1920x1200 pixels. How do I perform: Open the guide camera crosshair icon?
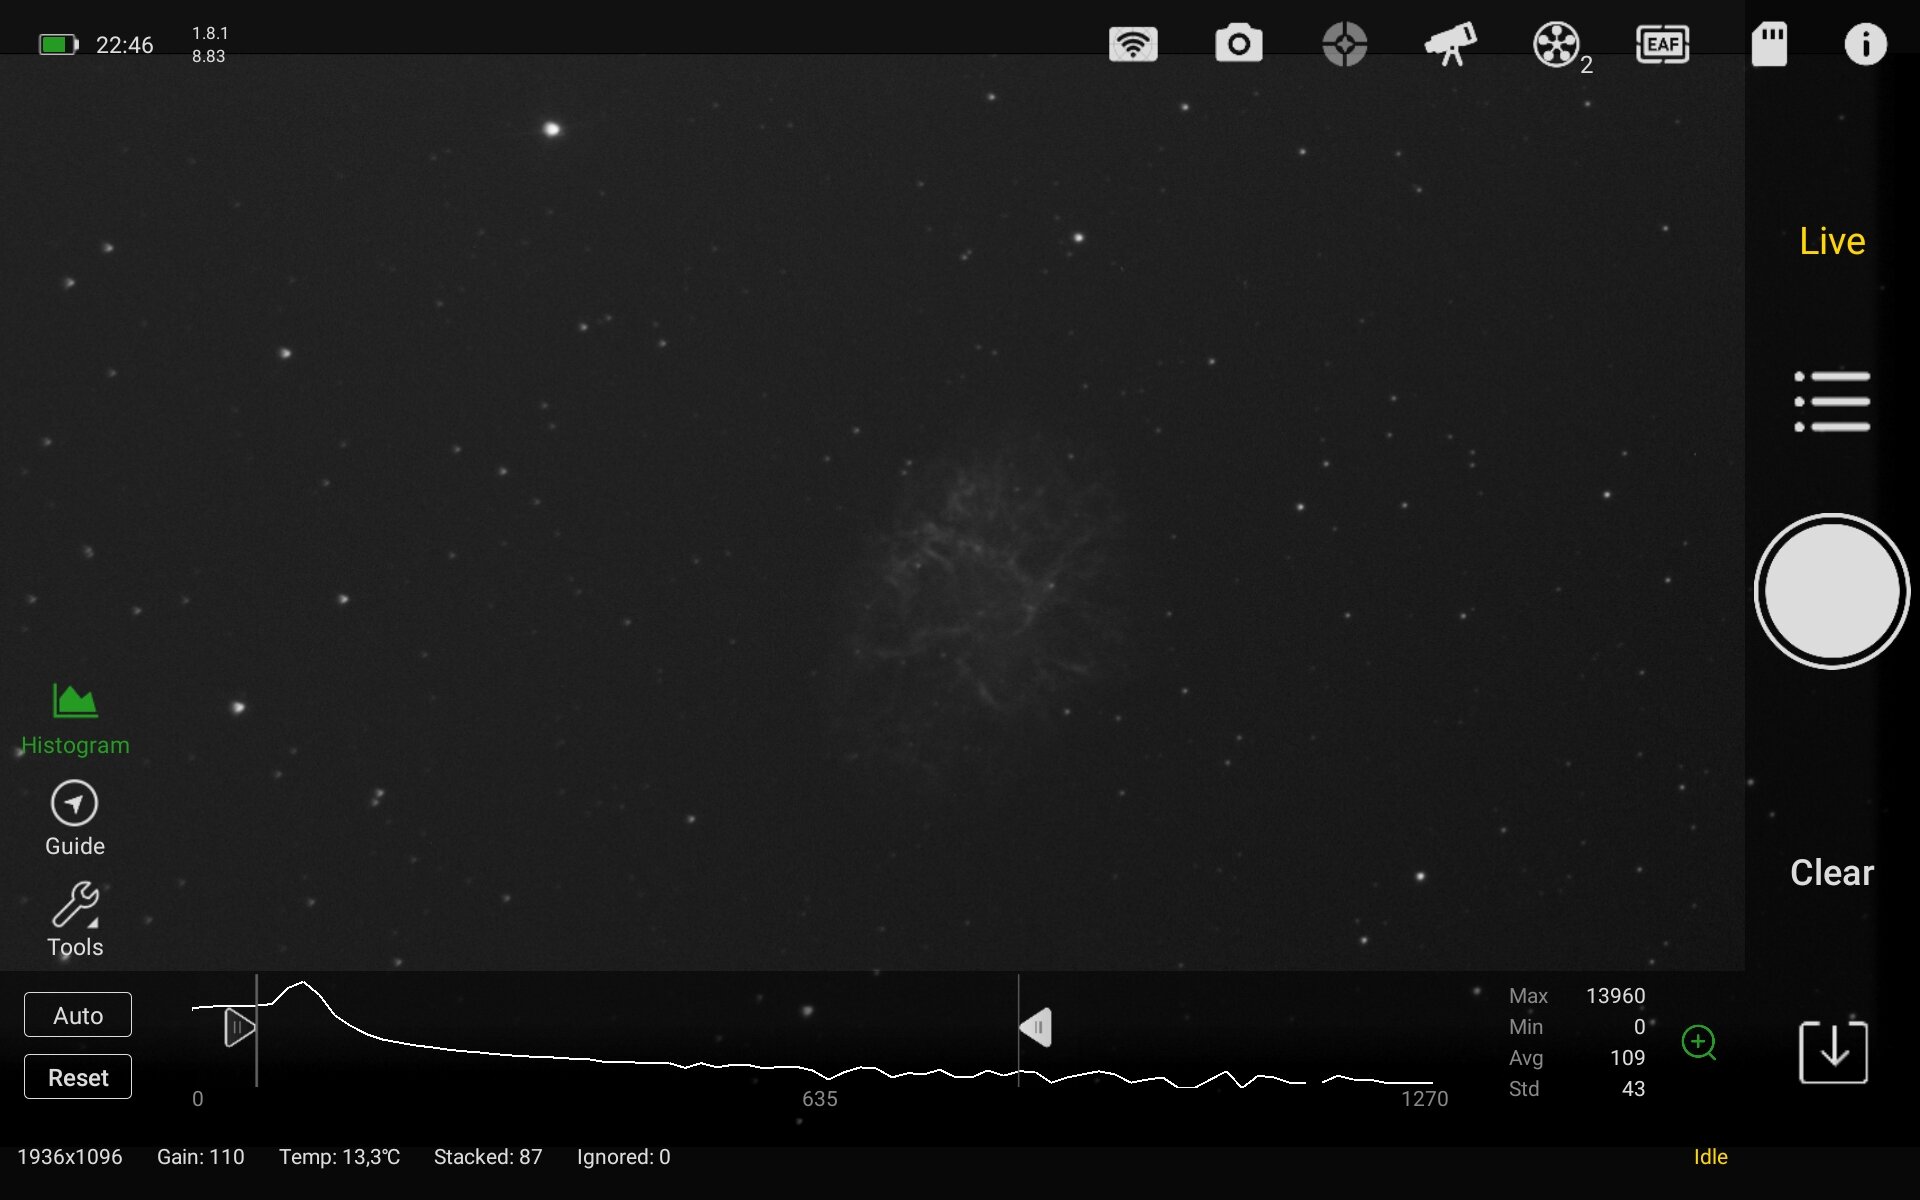[1344, 44]
